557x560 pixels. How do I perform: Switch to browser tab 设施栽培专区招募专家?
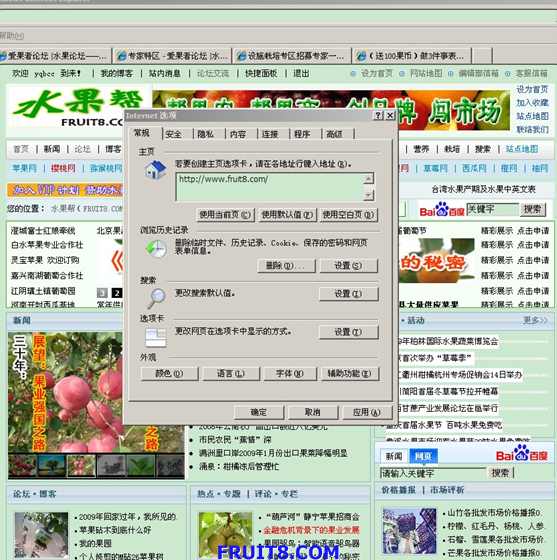[x=291, y=56]
